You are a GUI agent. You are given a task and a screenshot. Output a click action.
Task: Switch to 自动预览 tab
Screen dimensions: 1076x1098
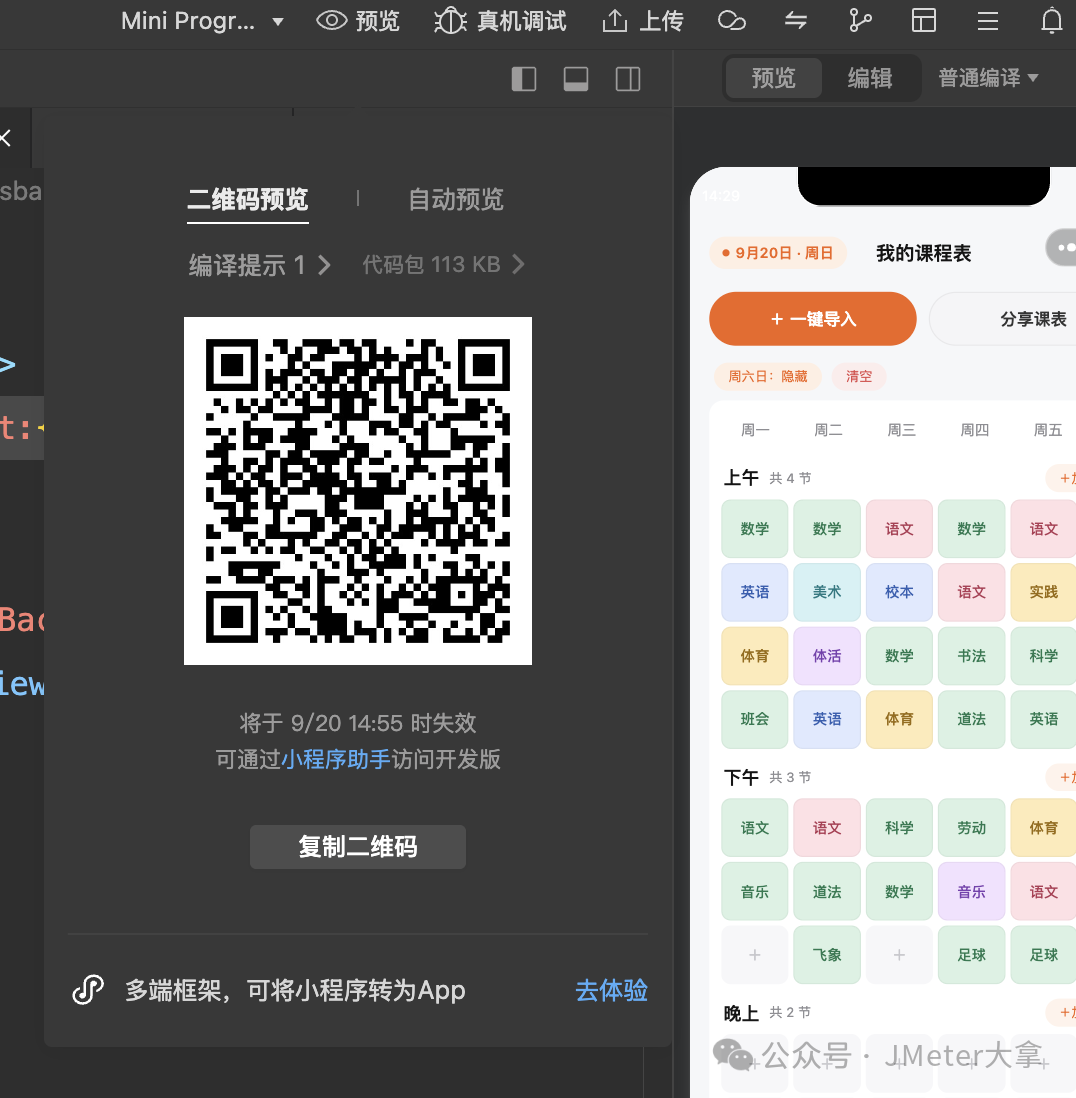point(456,200)
